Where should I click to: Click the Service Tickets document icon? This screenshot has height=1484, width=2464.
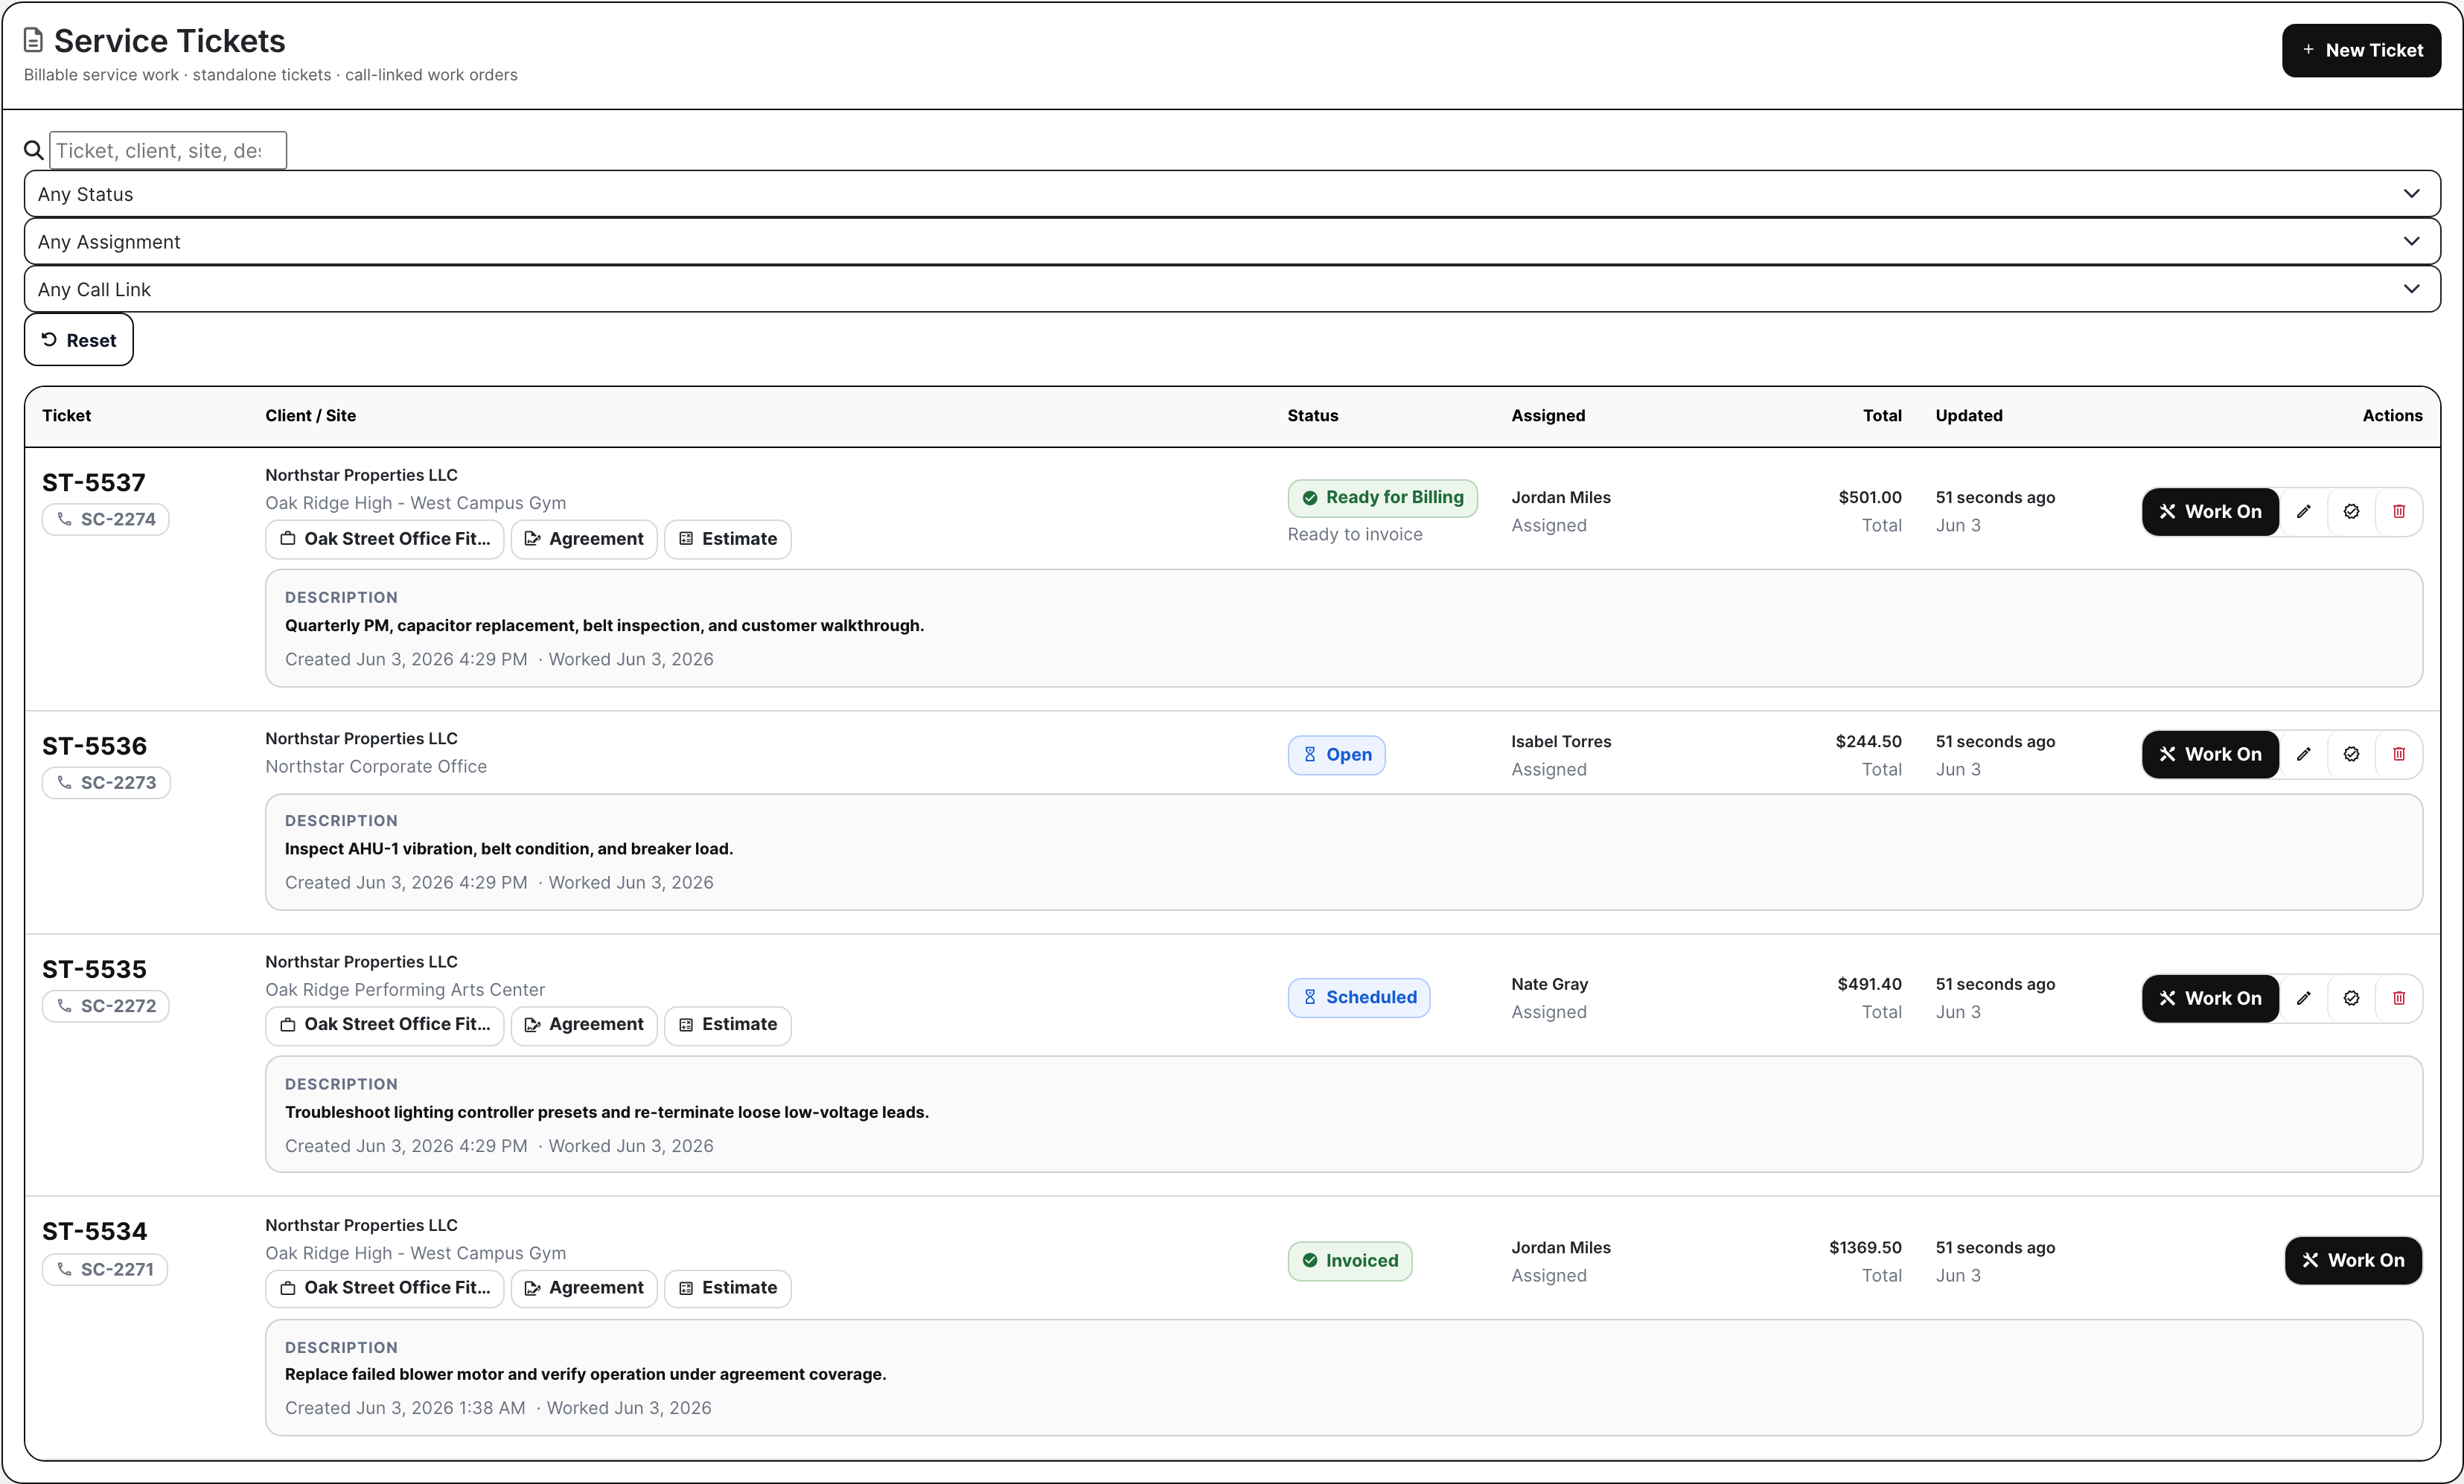coord(34,40)
